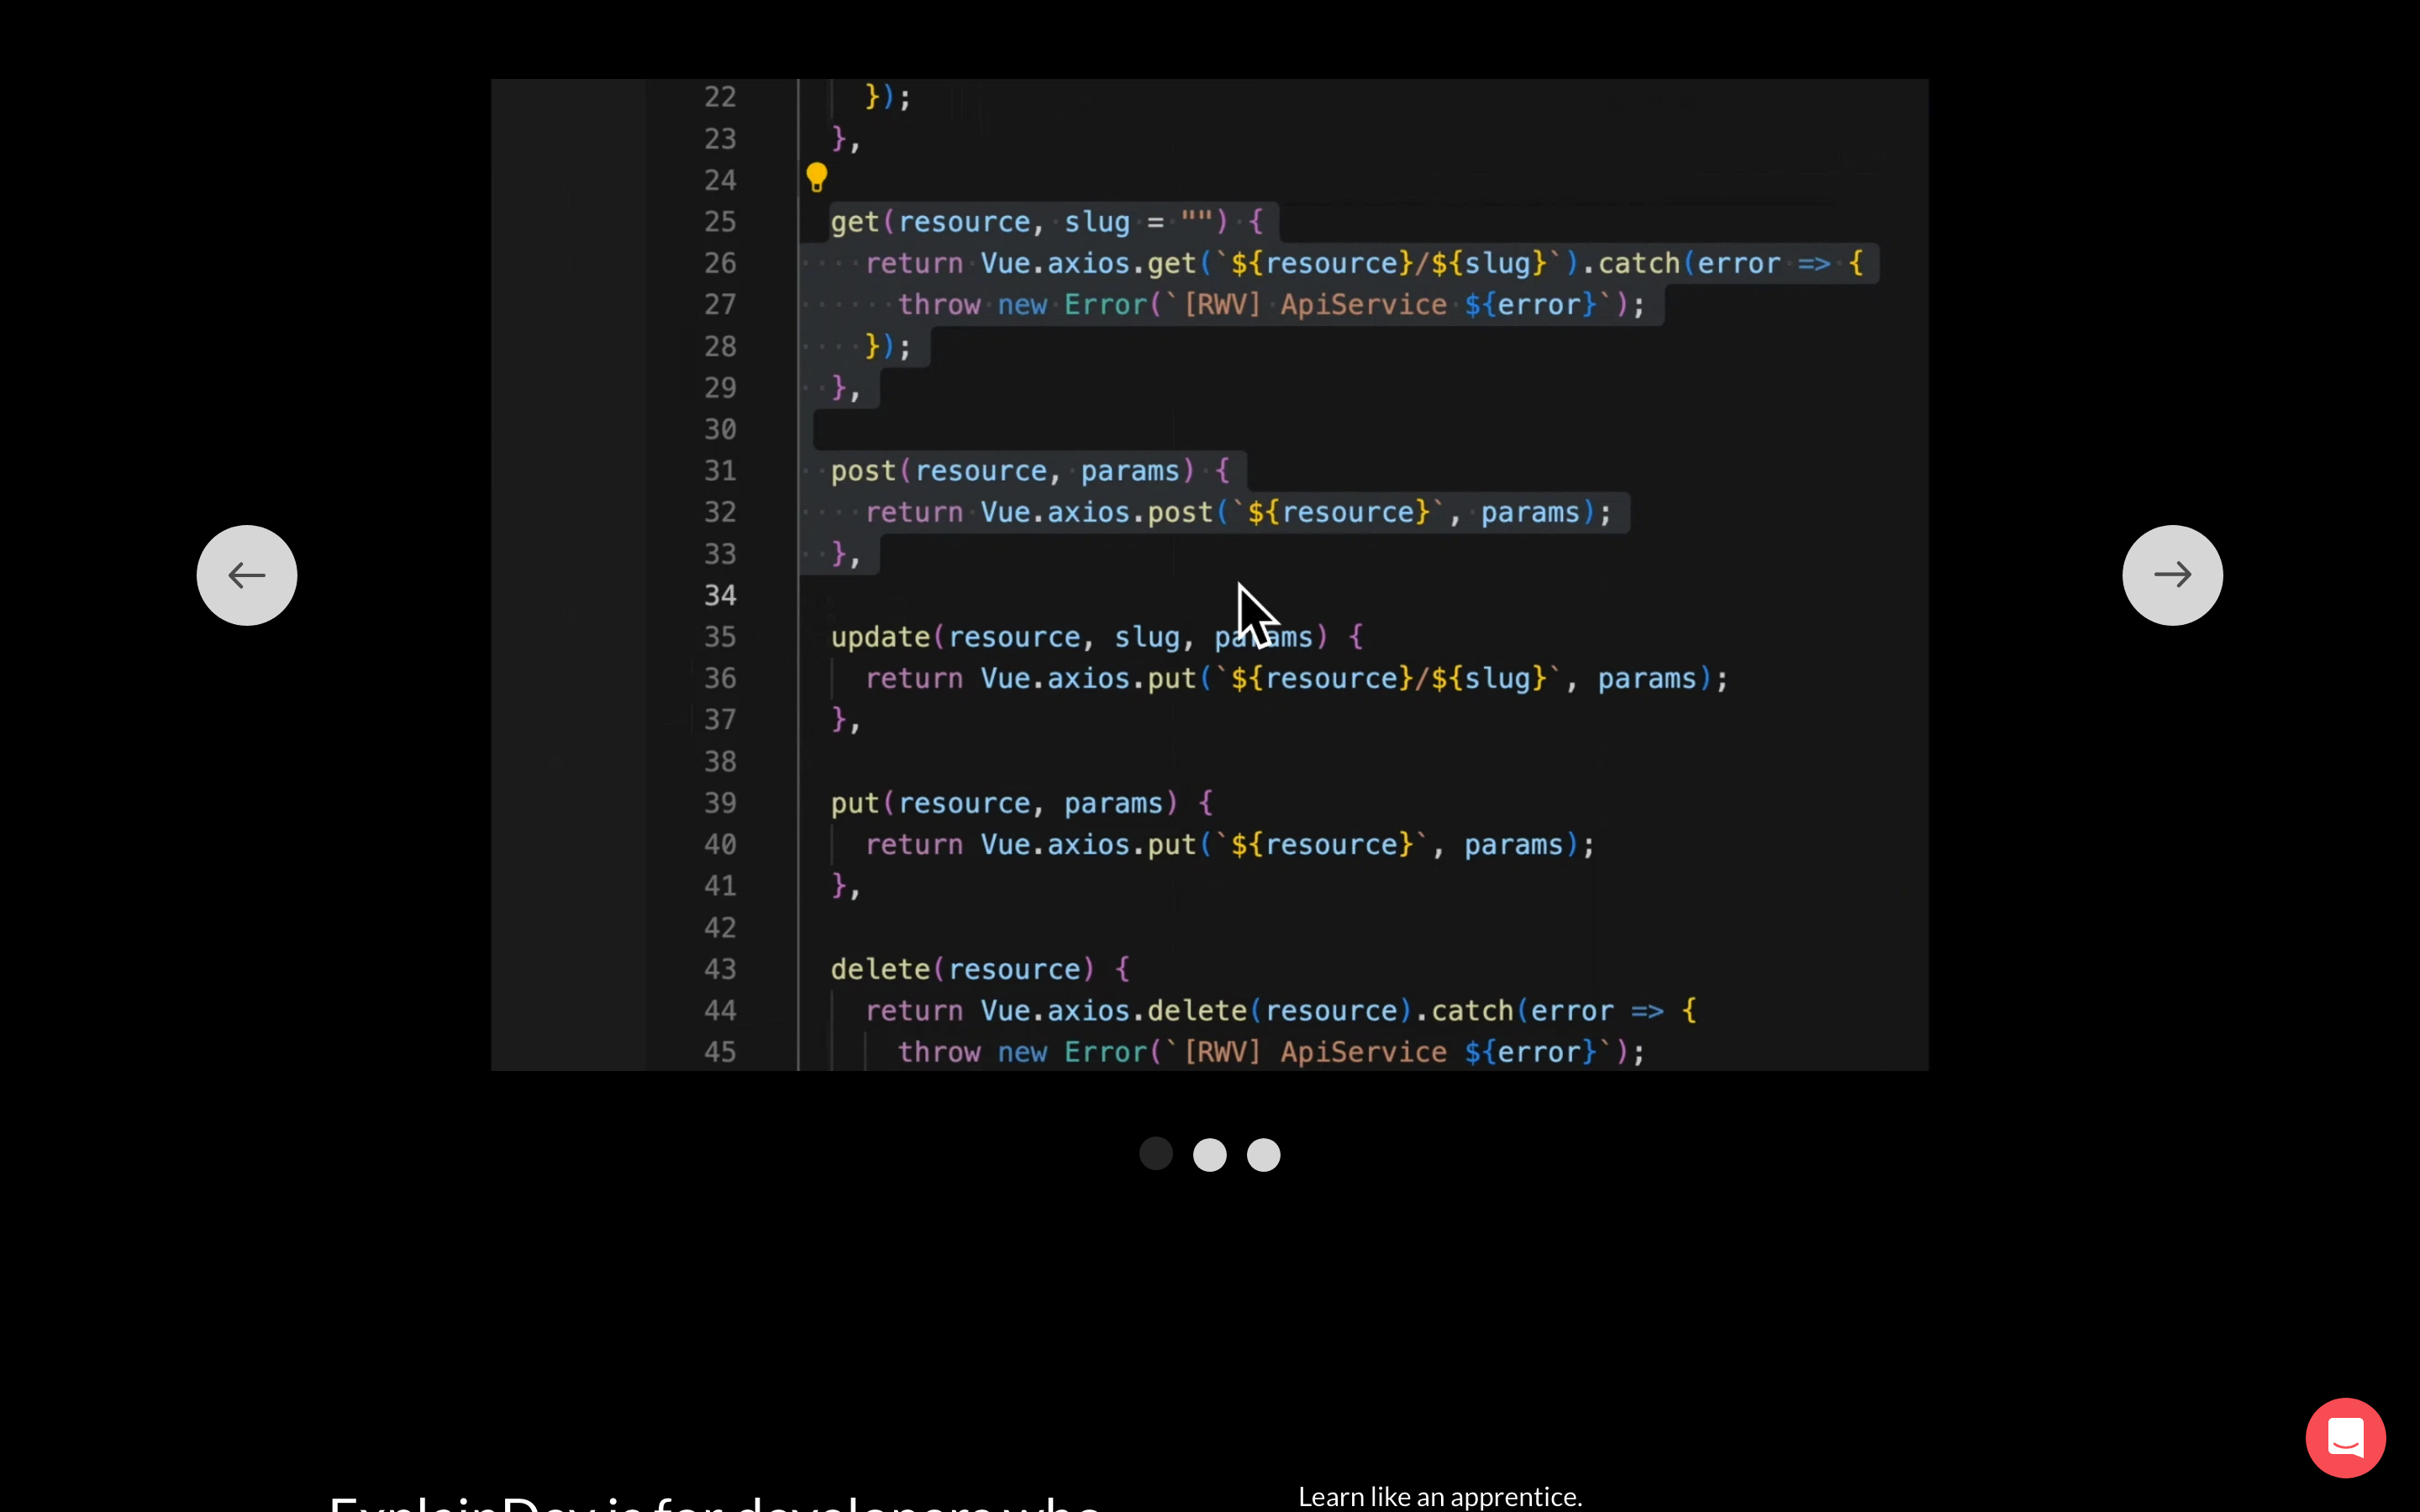Click the code editor demo slide

(x=1209, y=575)
